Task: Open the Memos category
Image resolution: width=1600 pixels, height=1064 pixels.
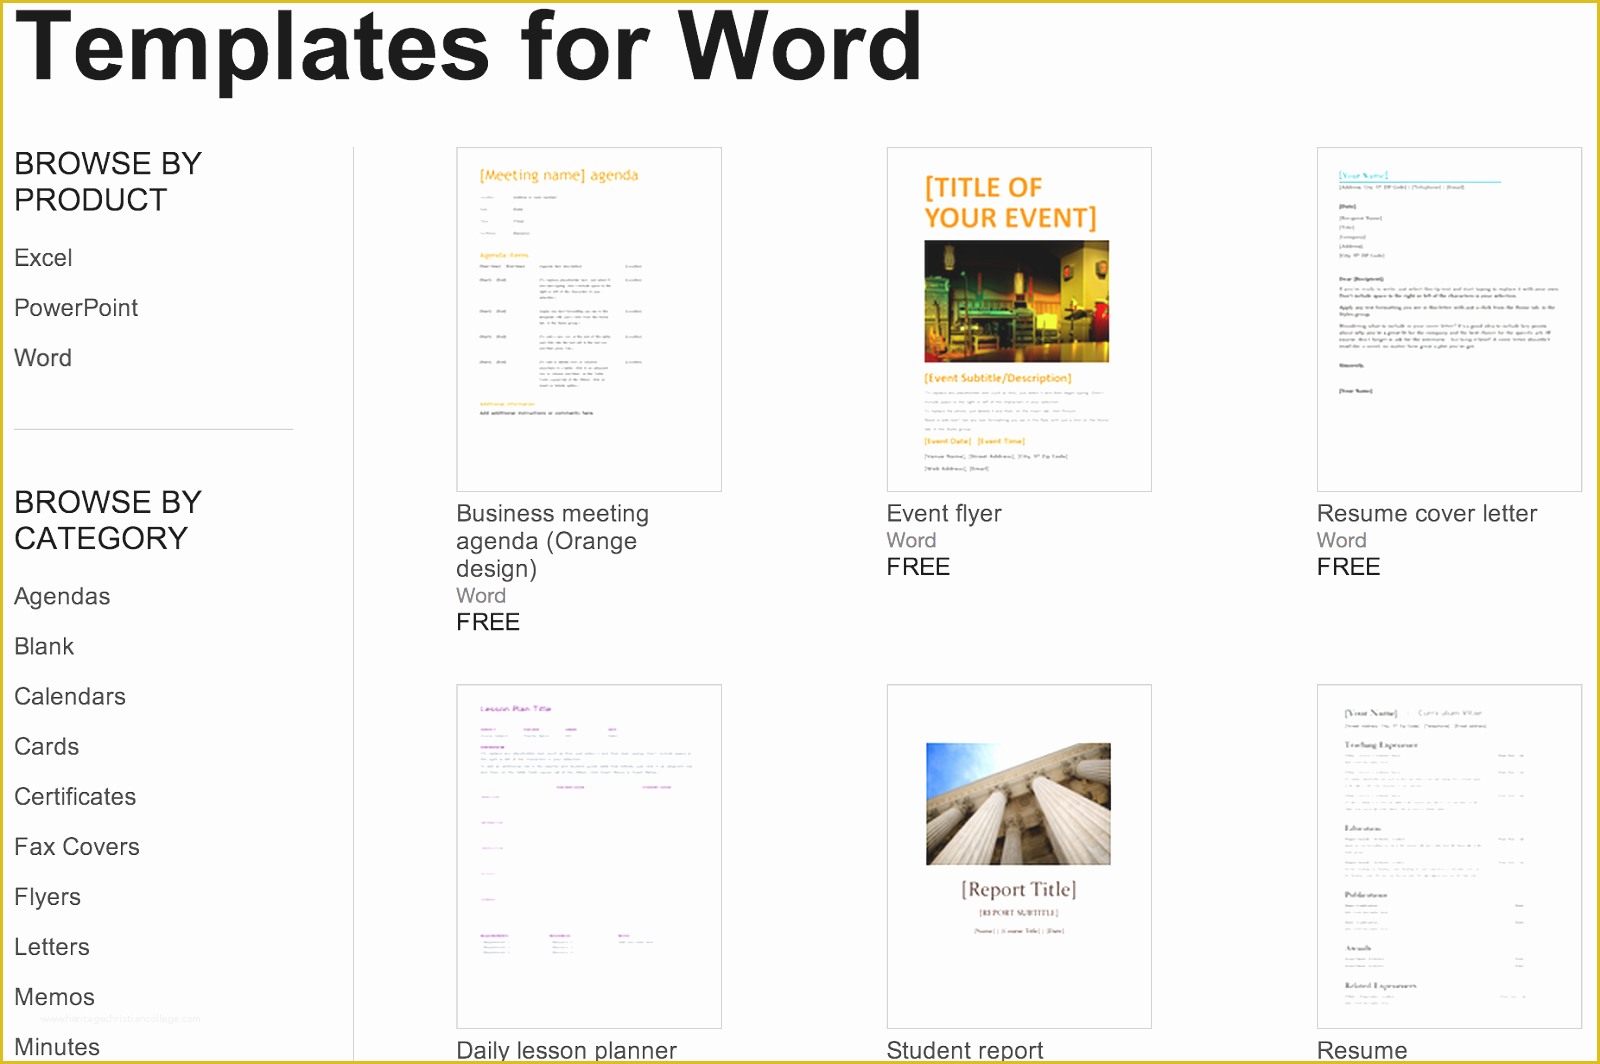Action: (54, 997)
